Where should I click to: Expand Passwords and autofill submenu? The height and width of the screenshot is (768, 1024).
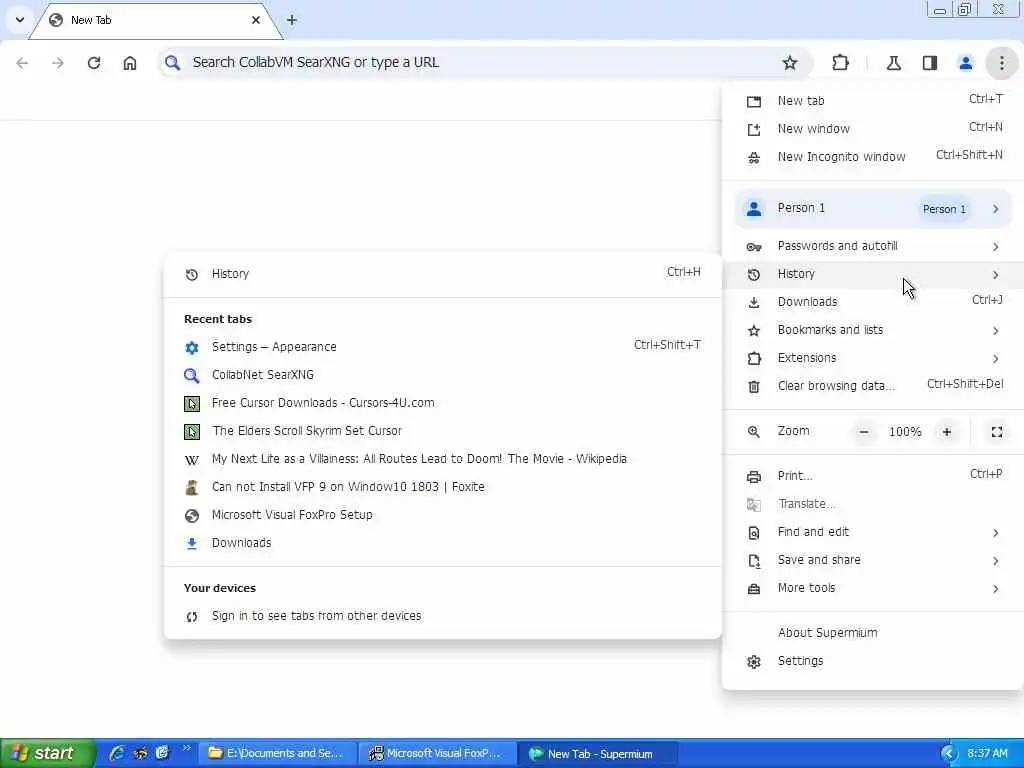point(873,246)
